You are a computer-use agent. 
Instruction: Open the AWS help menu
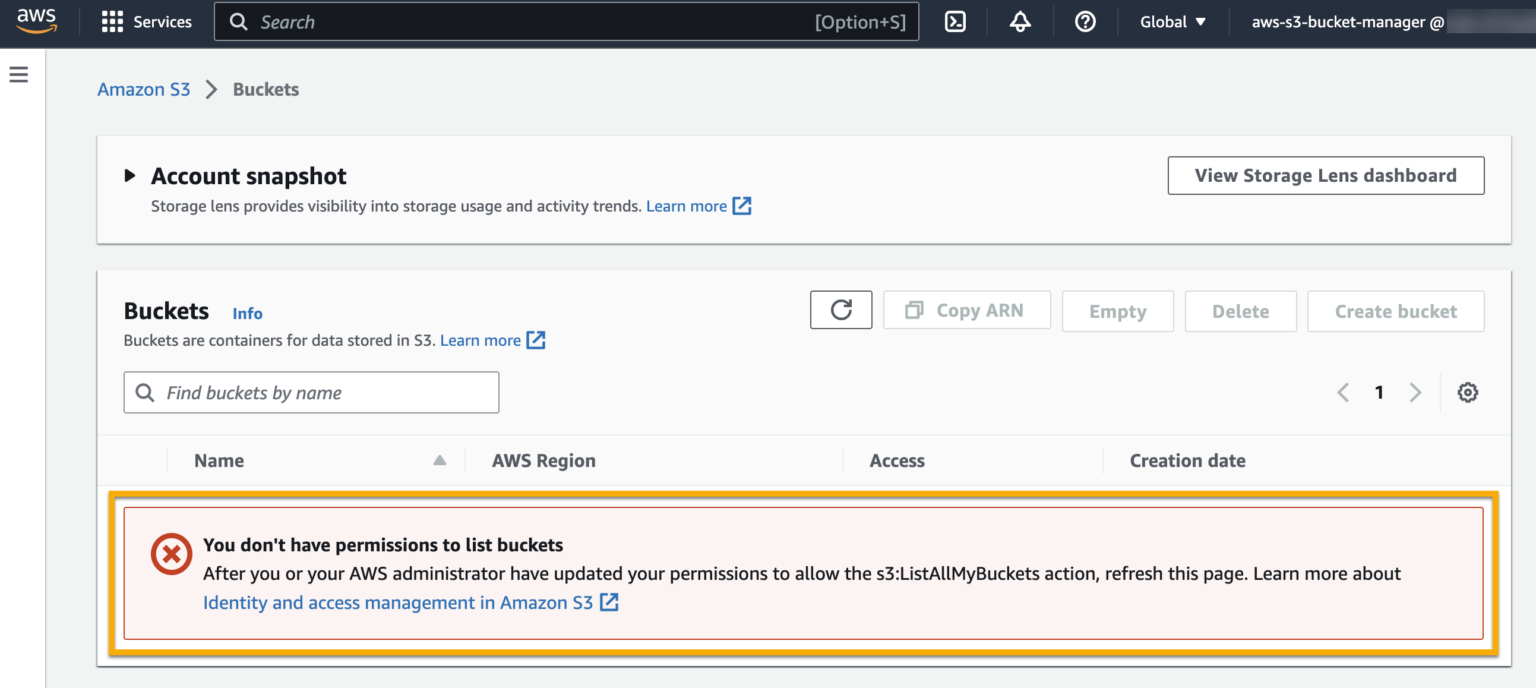(1085, 21)
